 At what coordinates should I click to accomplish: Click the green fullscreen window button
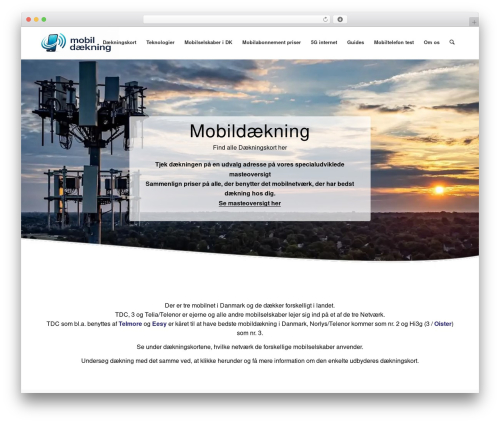pyautogui.click(x=44, y=20)
